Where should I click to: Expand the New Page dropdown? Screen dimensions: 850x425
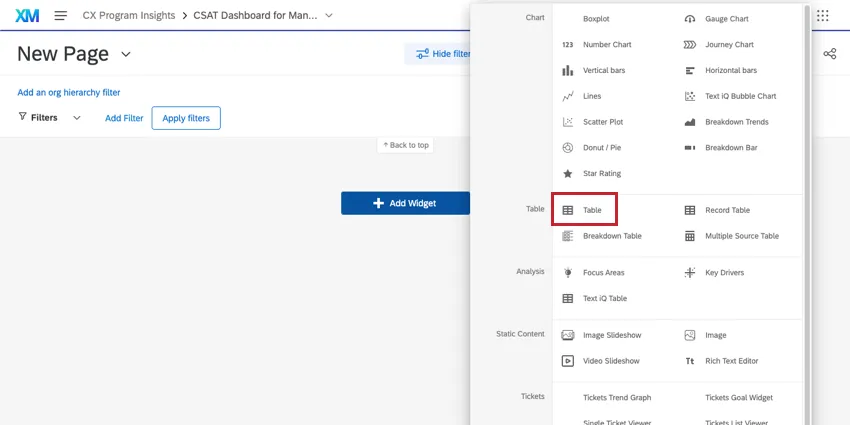126,54
